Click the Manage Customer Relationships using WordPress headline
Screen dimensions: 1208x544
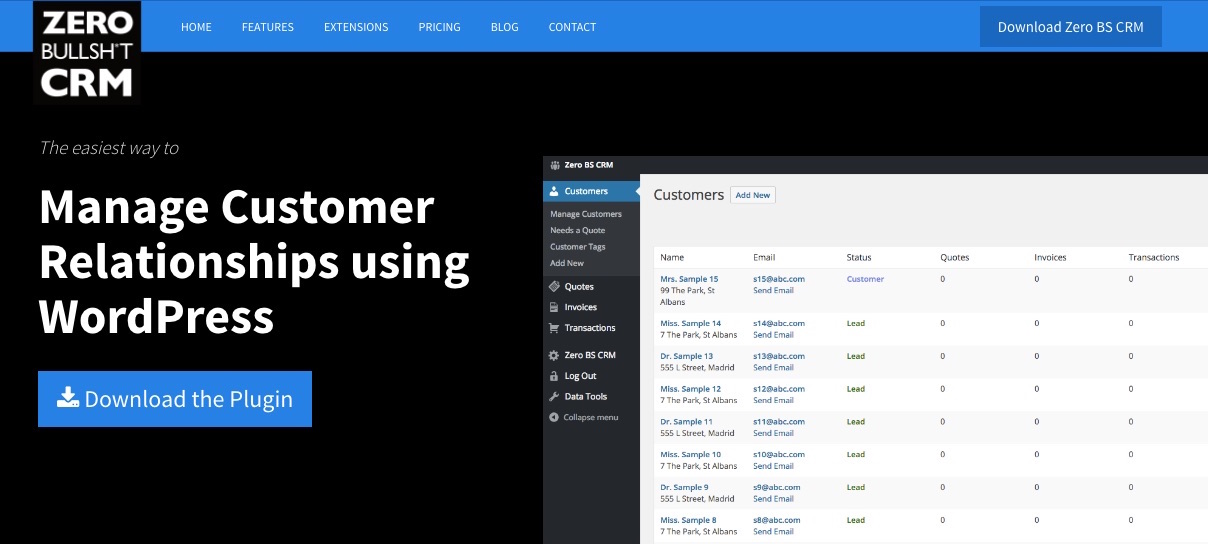[254, 262]
